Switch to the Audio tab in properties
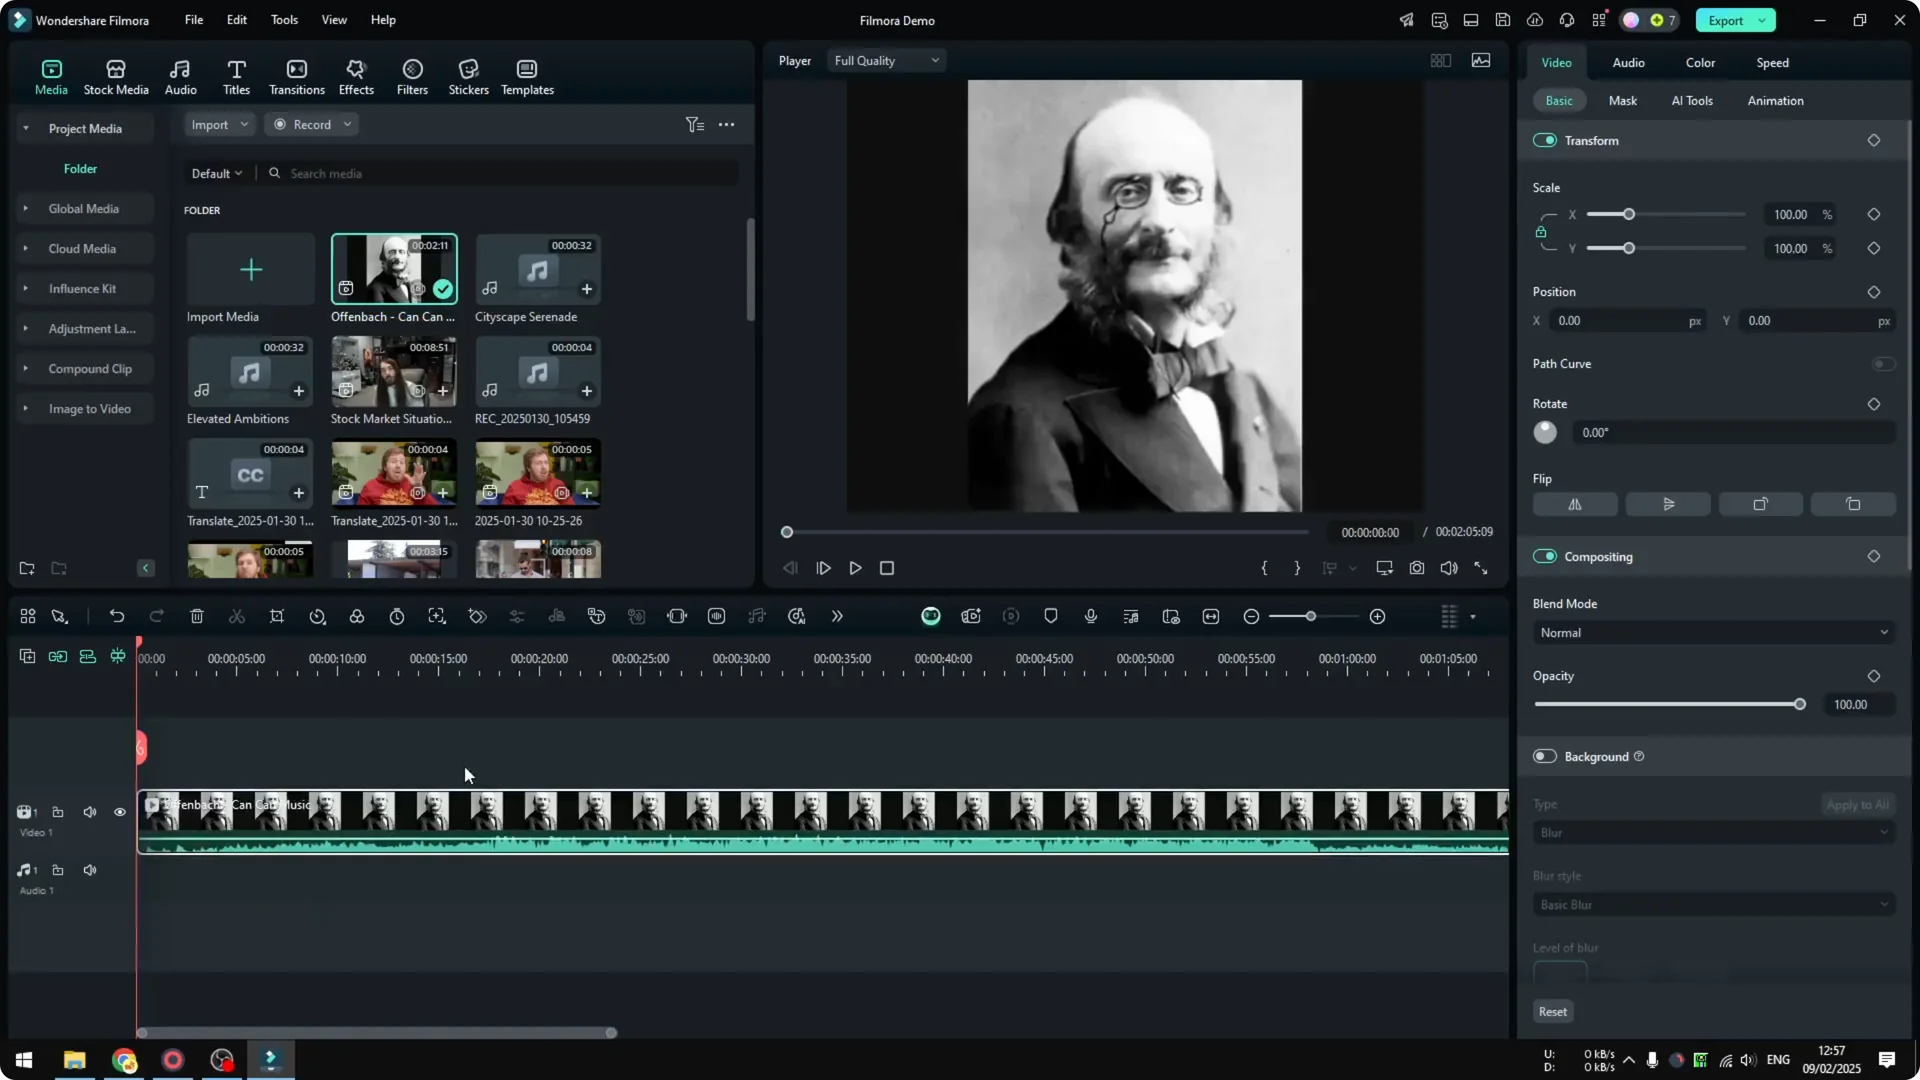Viewport: 1920px width, 1080px height. [1627, 62]
